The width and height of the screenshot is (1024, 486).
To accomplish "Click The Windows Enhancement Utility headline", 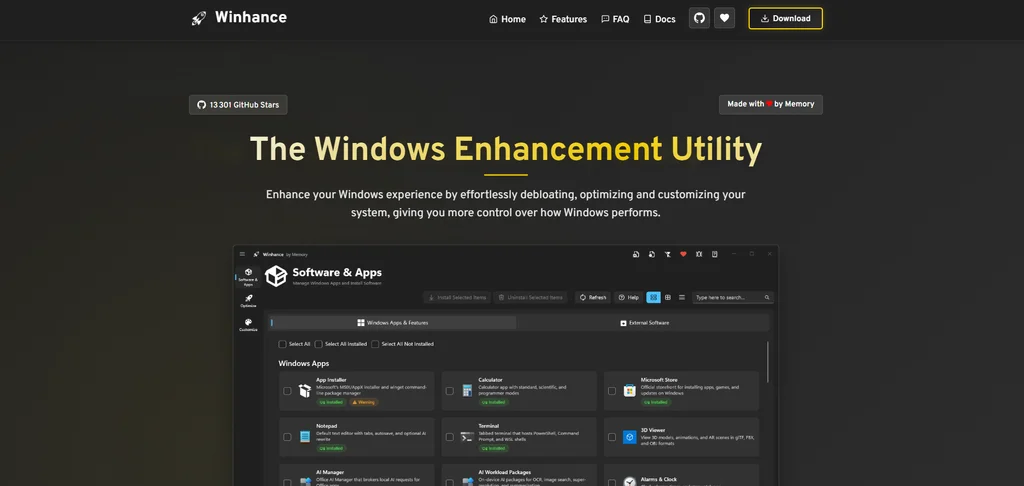I will coord(506,149).
